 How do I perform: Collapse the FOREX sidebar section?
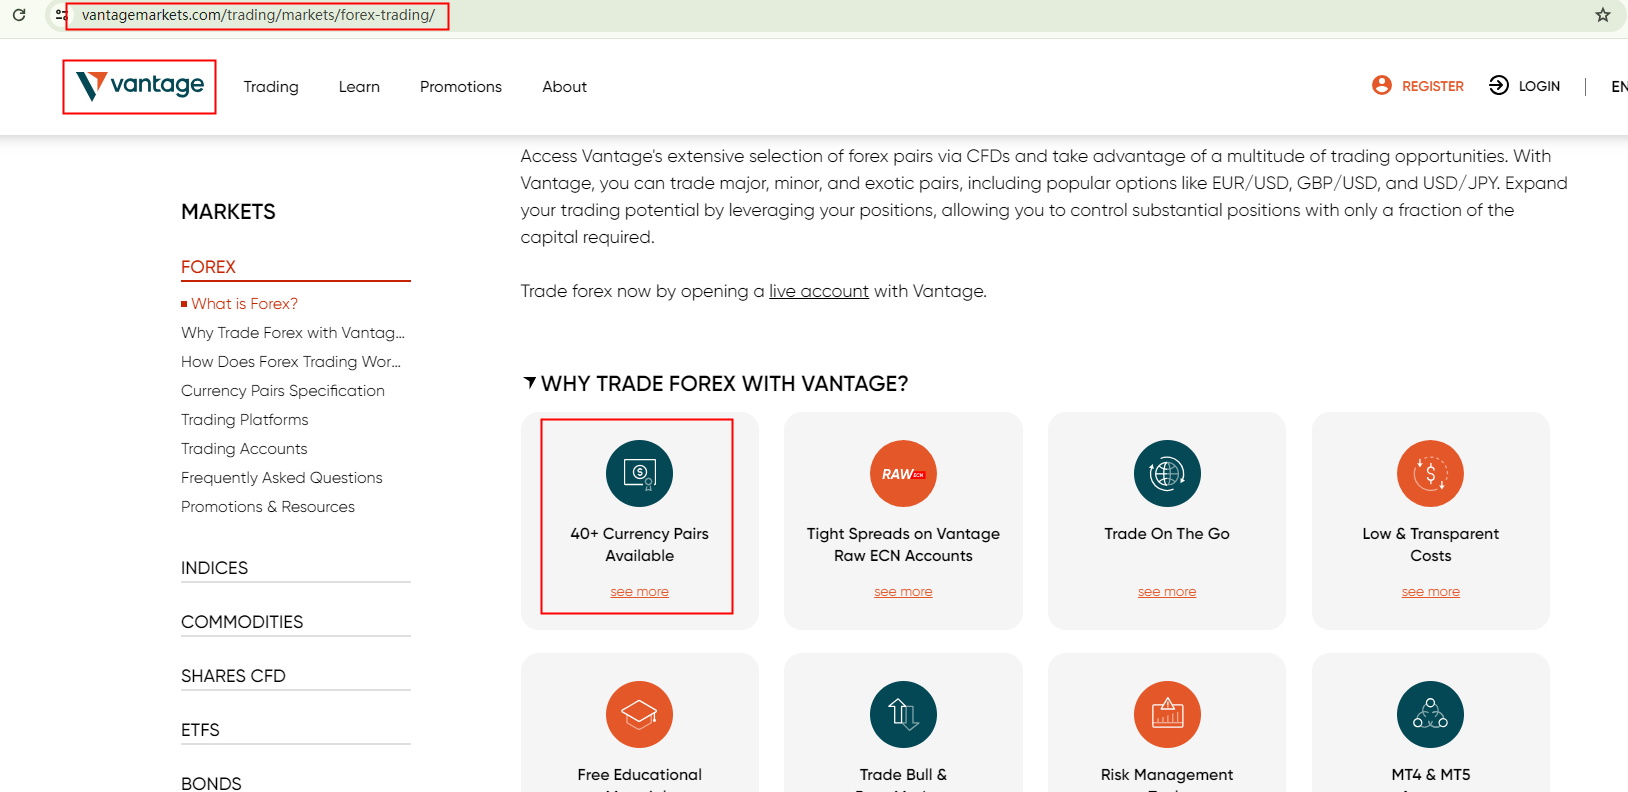(208, 267)
